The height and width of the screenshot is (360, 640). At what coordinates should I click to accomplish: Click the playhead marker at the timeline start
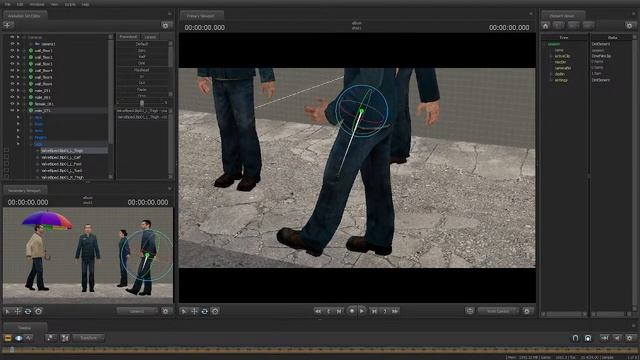click(12, 349)
